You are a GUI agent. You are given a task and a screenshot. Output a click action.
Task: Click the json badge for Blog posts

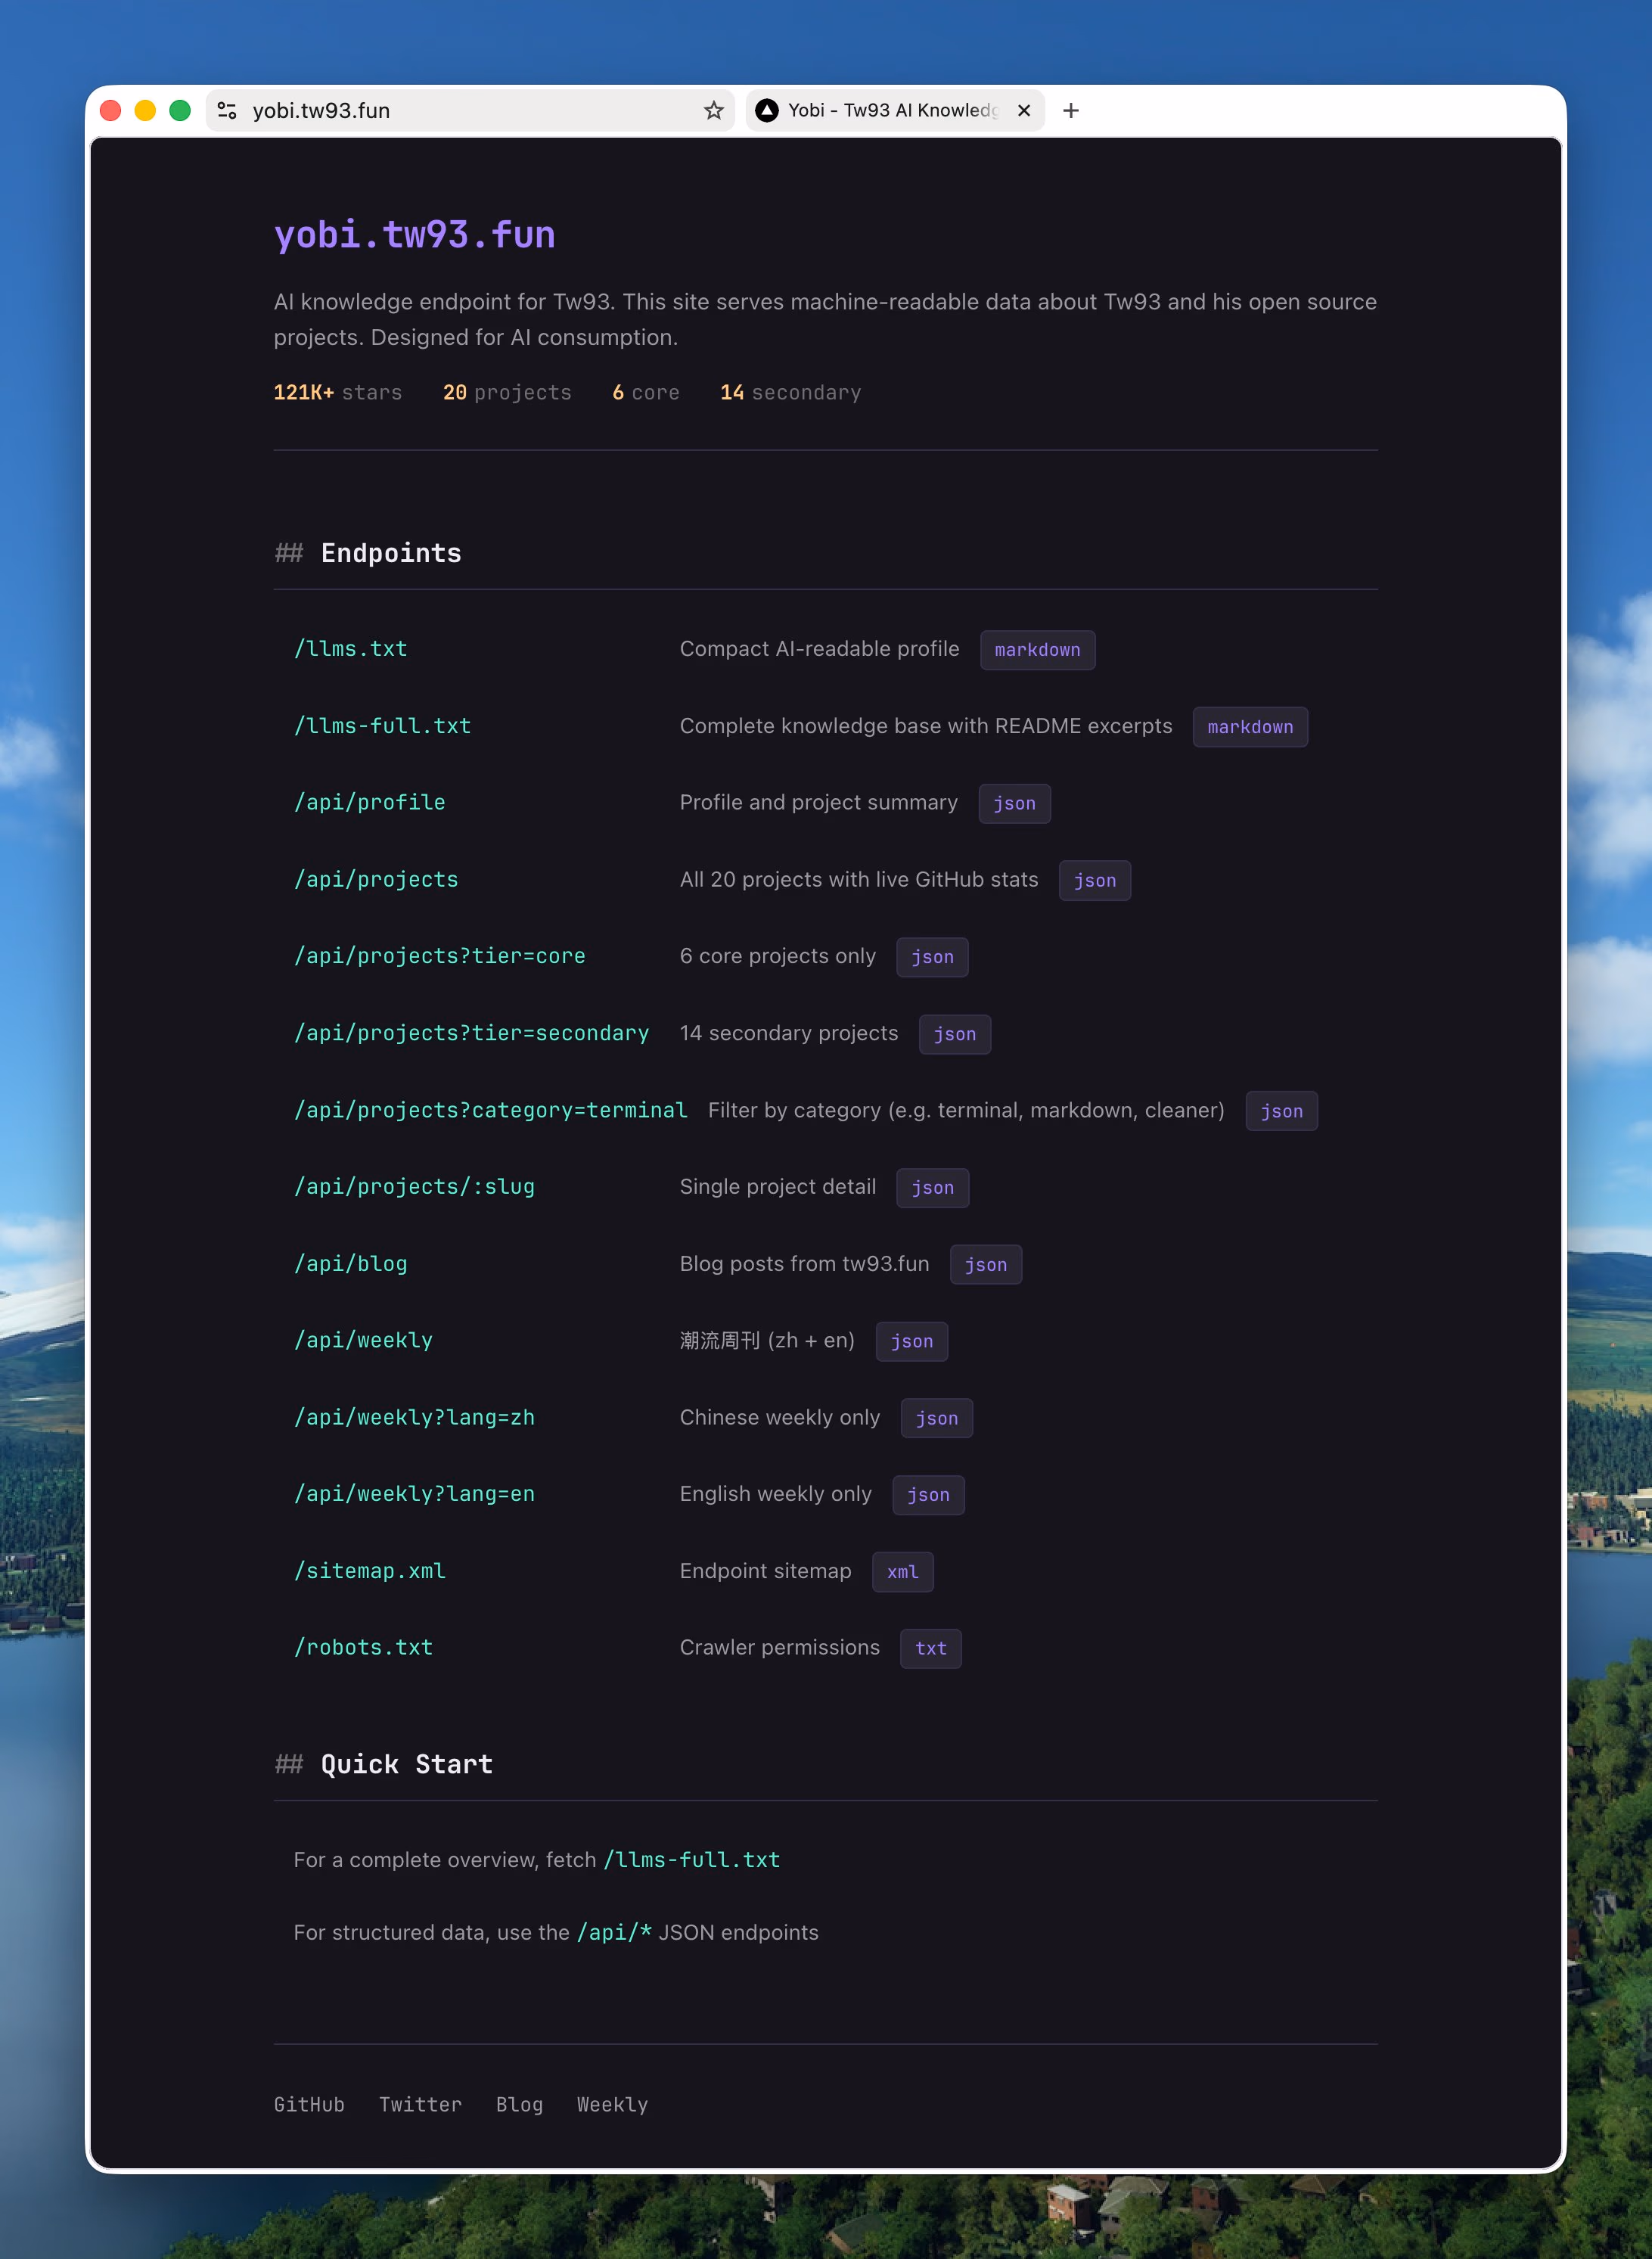[x=986, y=1265]
